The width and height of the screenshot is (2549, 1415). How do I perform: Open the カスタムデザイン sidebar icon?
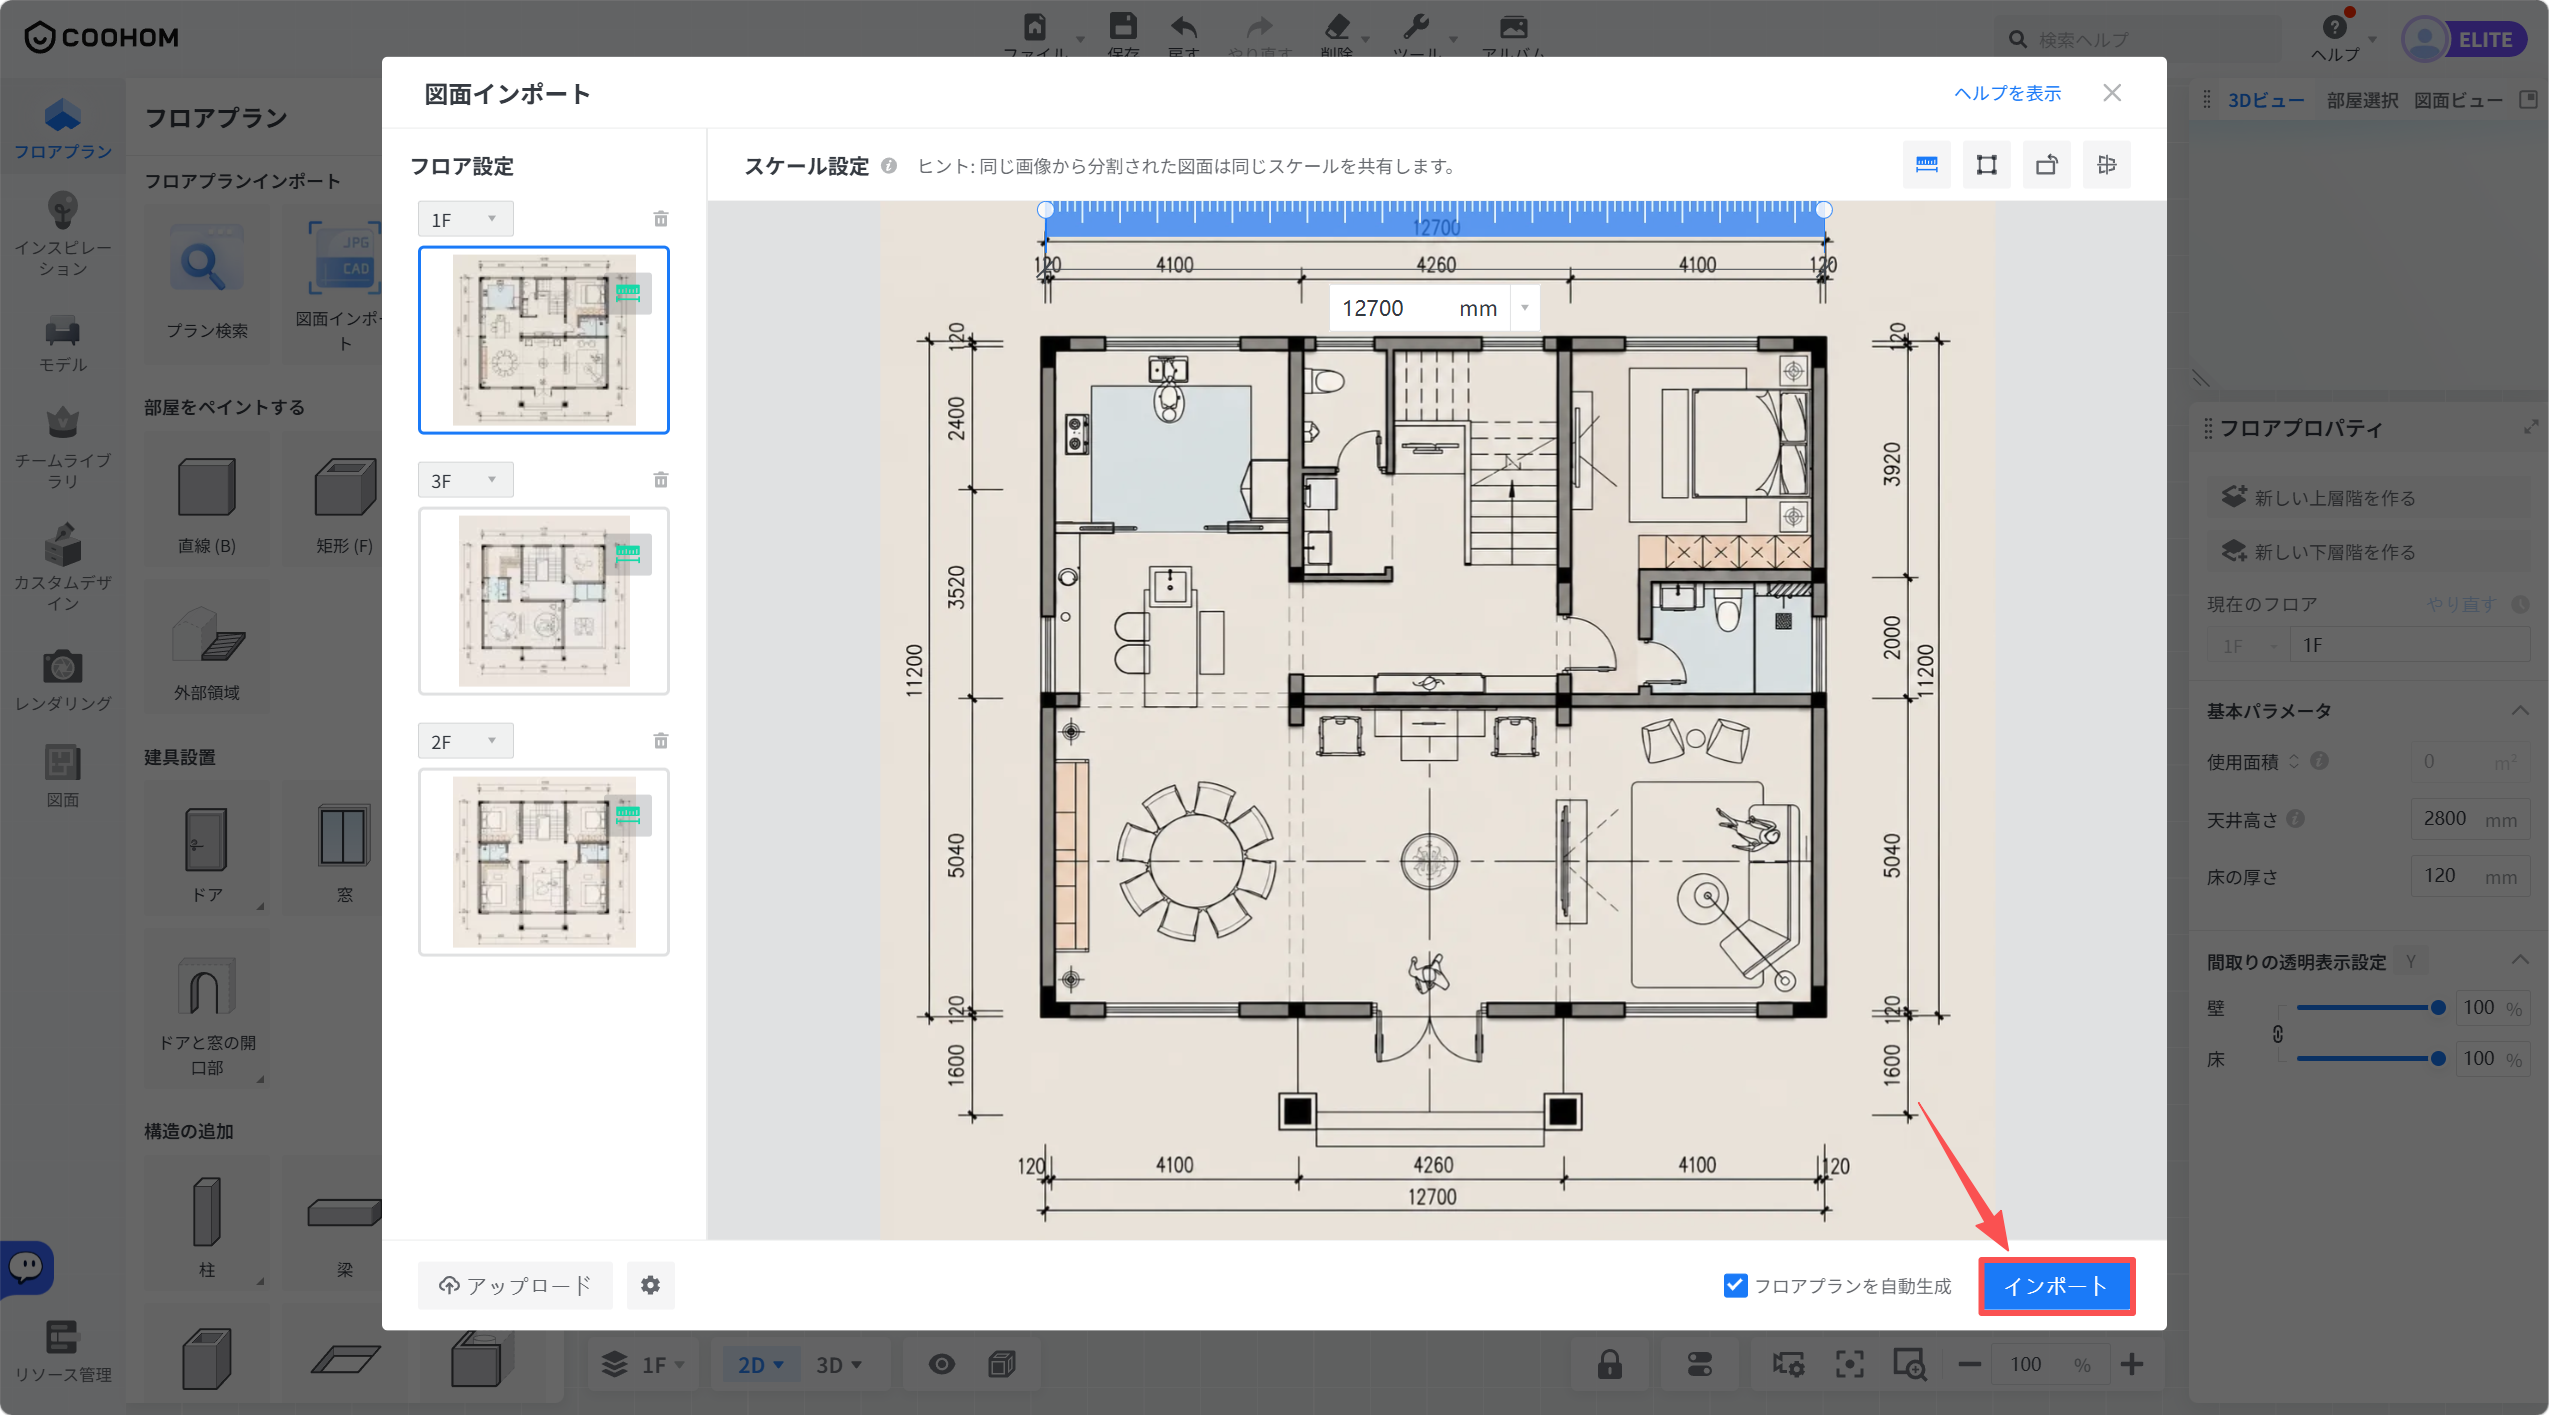(62, 567)
